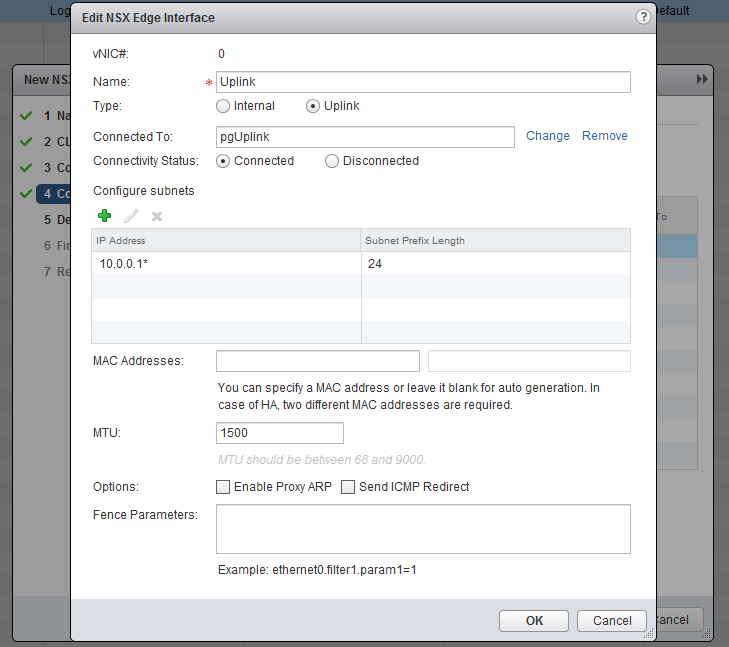729x647 pixels.
Task: Select the Internal type radio button
Action: coord(223,106)
